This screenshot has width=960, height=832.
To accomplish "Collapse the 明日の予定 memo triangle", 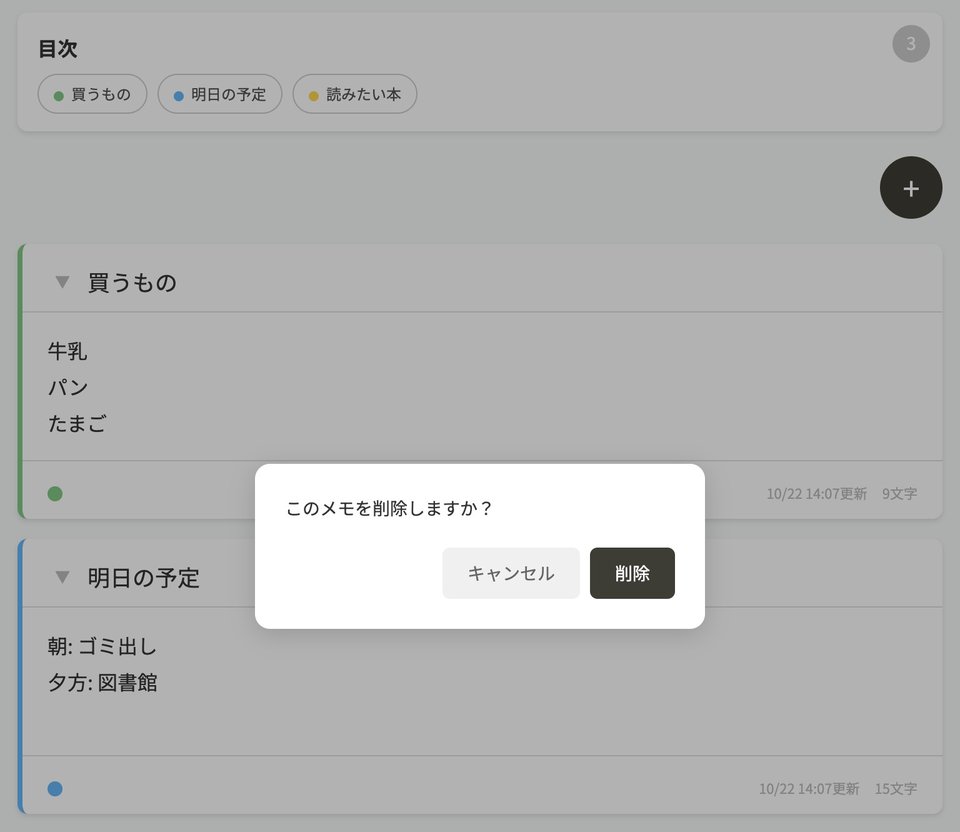I will coord(62,577).
